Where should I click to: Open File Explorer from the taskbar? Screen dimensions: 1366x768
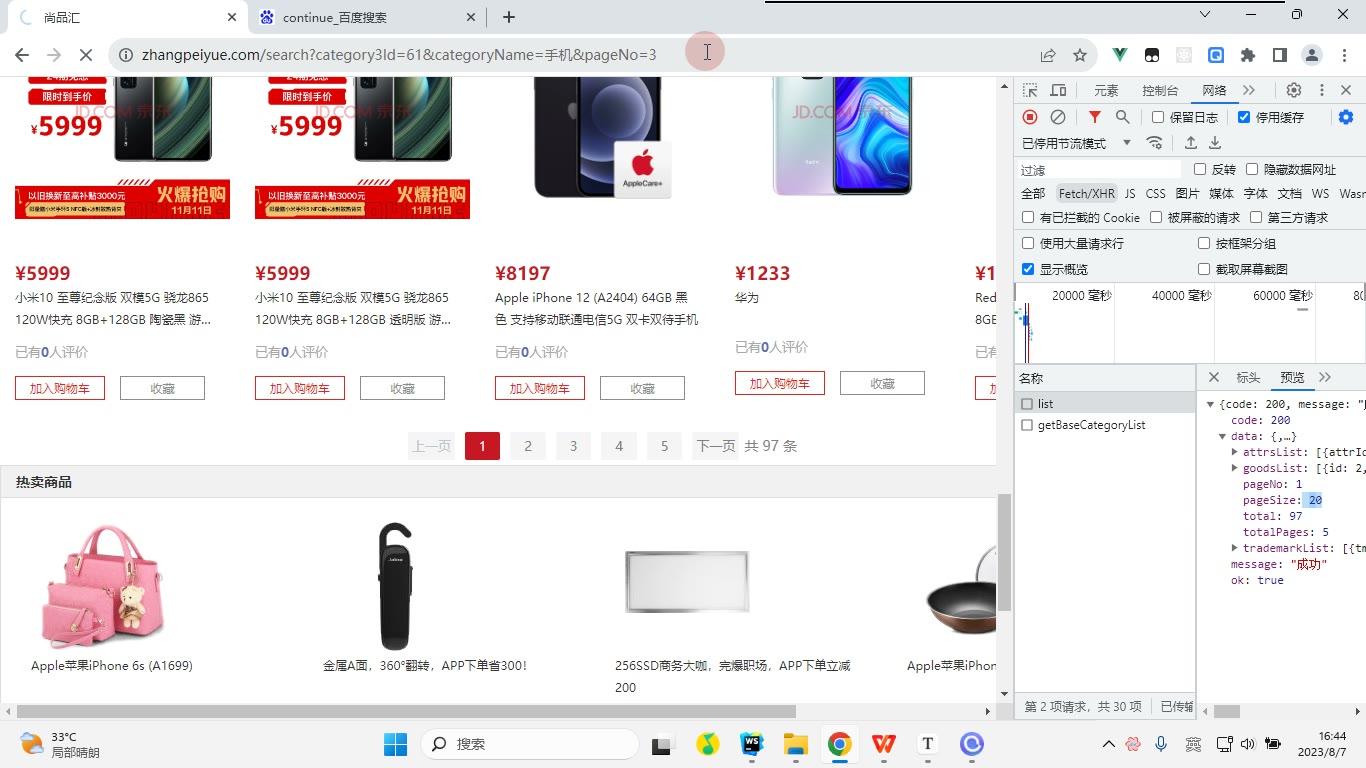[796, 744]
